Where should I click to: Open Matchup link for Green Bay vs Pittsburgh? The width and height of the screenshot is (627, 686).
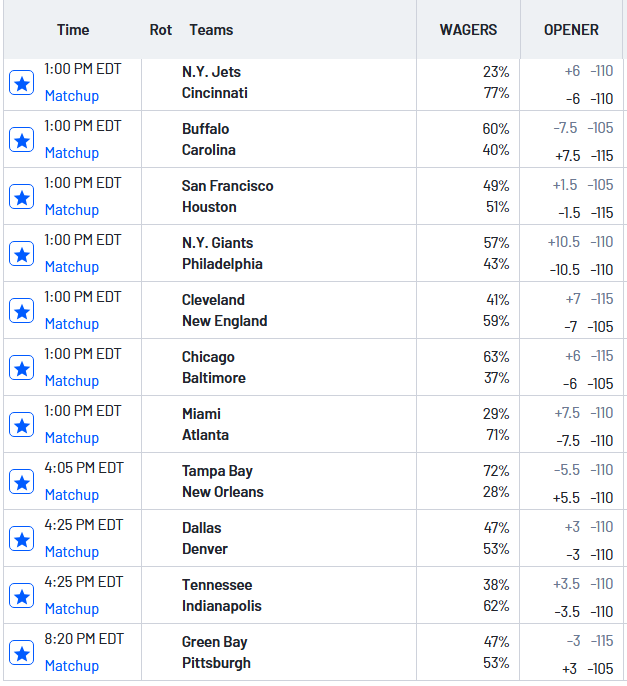coord(72,666)
